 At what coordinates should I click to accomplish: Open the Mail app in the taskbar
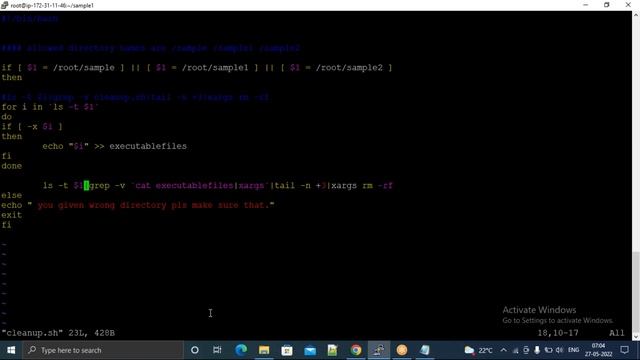click(x=310, y=350)
